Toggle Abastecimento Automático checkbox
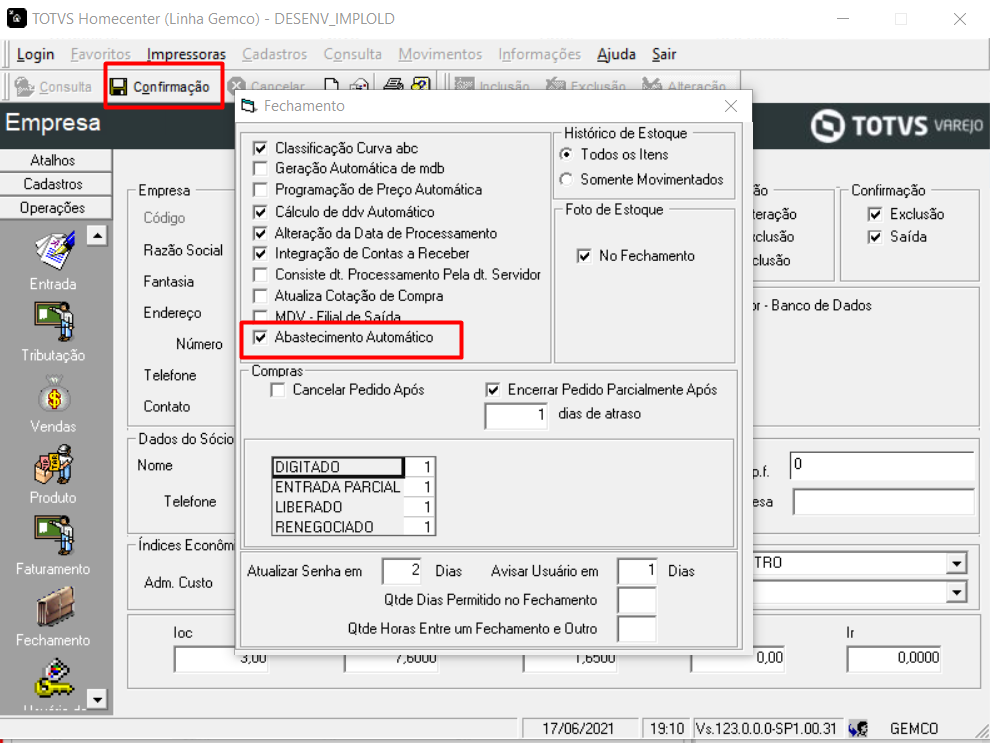 tap(259, 337)
